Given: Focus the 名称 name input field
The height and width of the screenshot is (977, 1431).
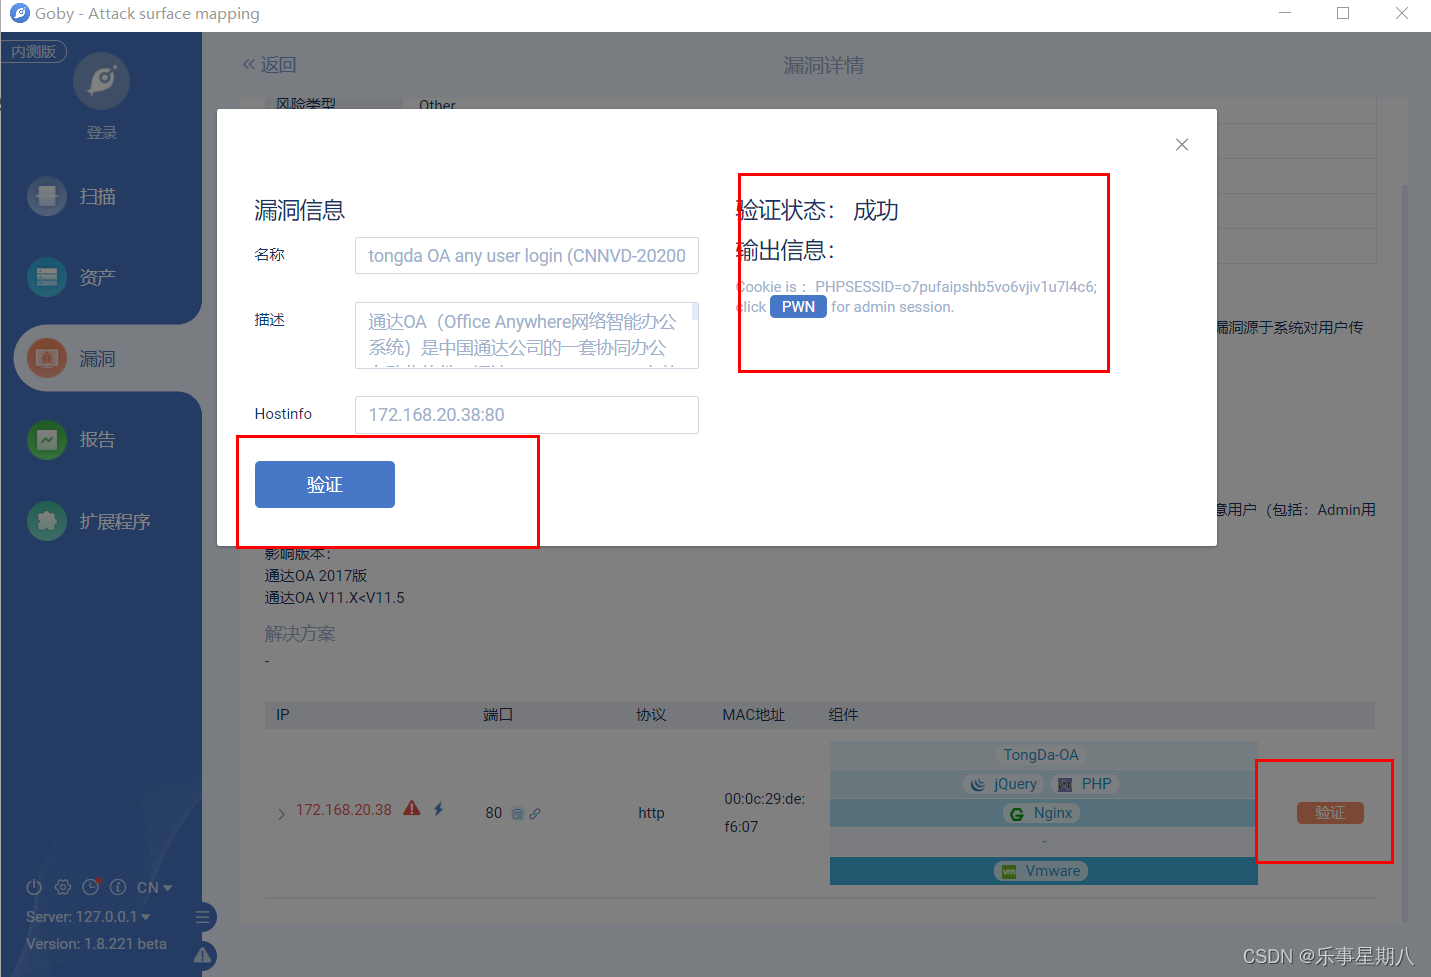Looking at the screenshot, I should point(527,256).
